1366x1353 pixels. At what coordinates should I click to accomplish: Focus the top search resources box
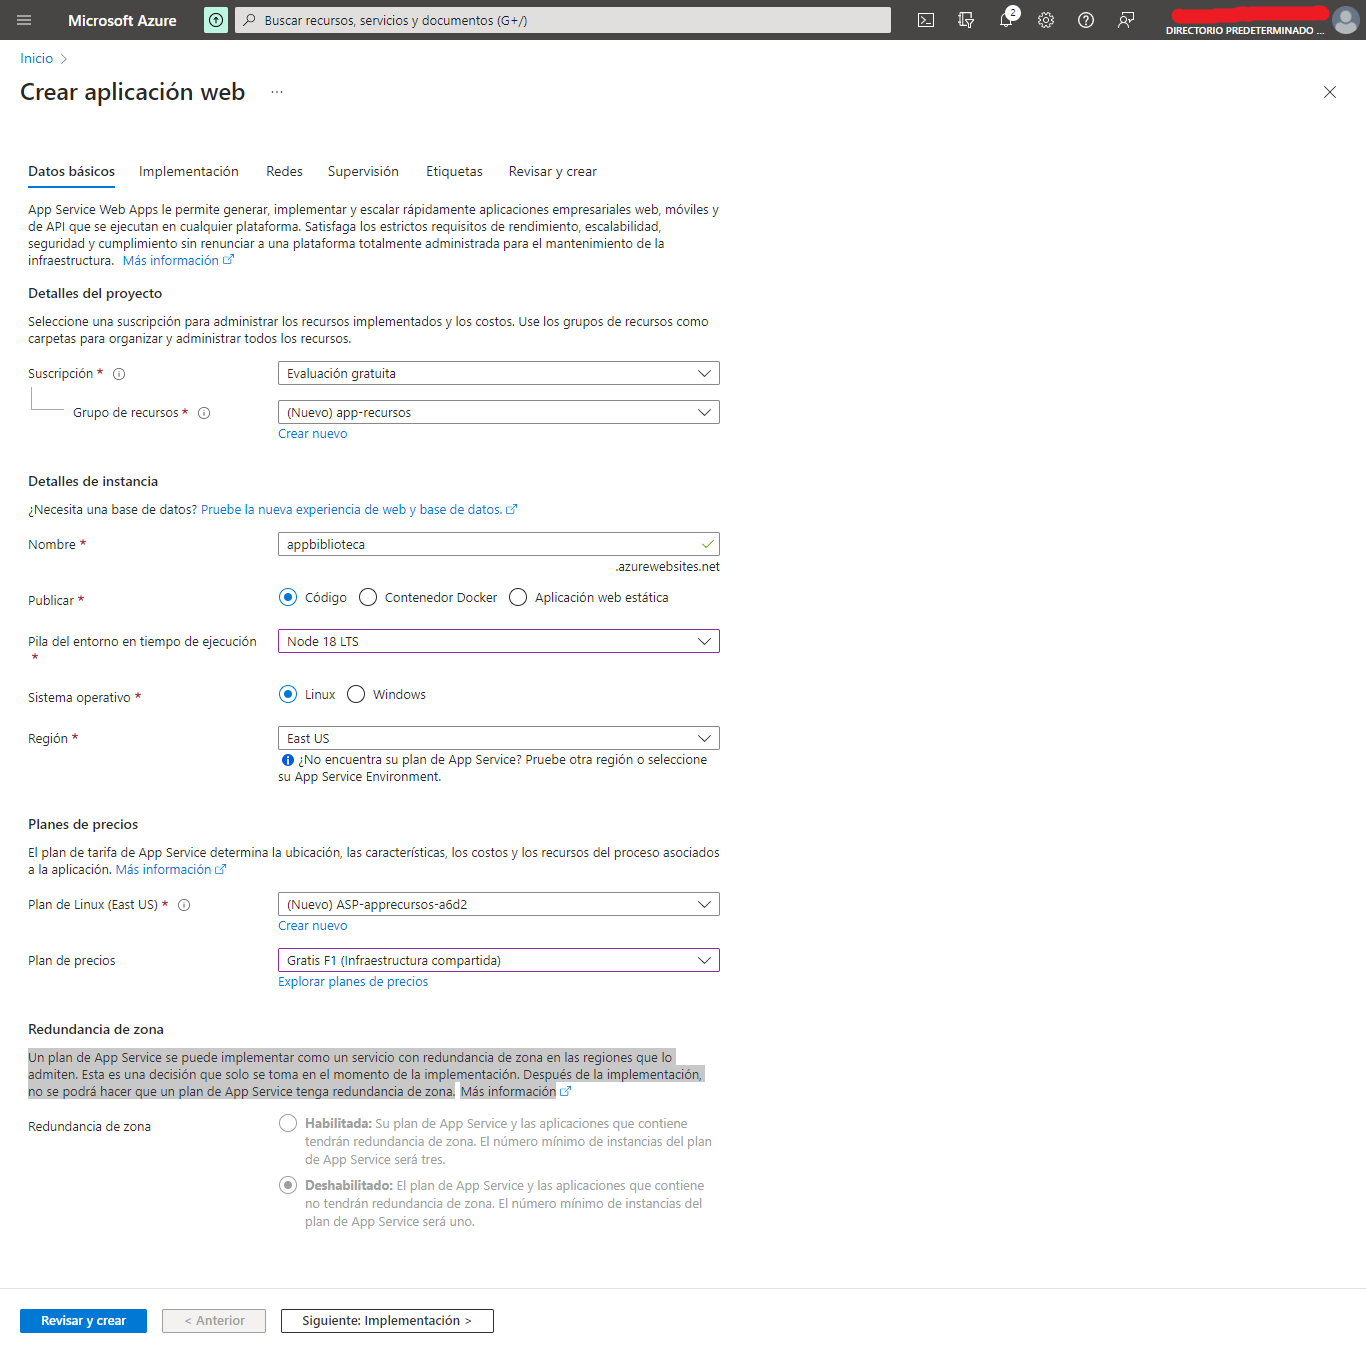click(563, 20)
